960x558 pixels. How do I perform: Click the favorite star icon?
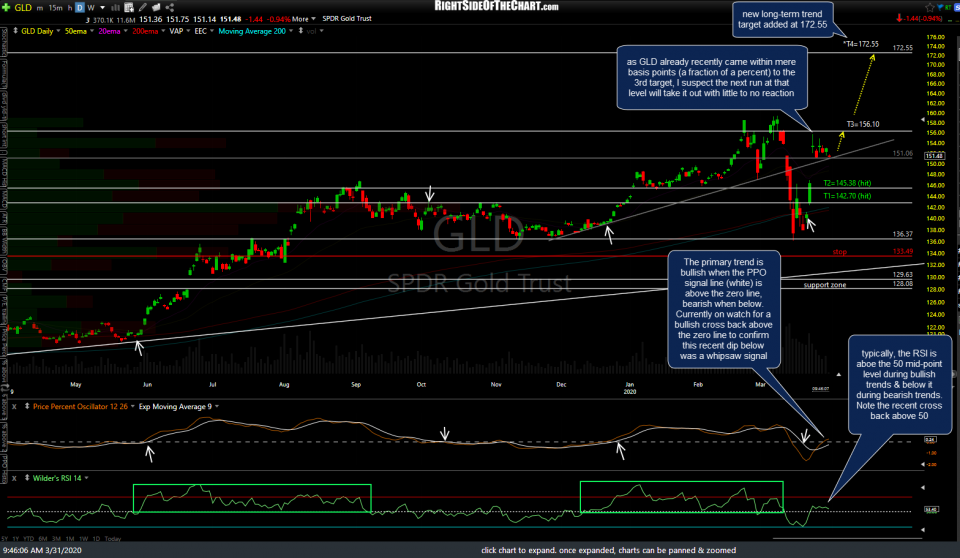point(930,7)
